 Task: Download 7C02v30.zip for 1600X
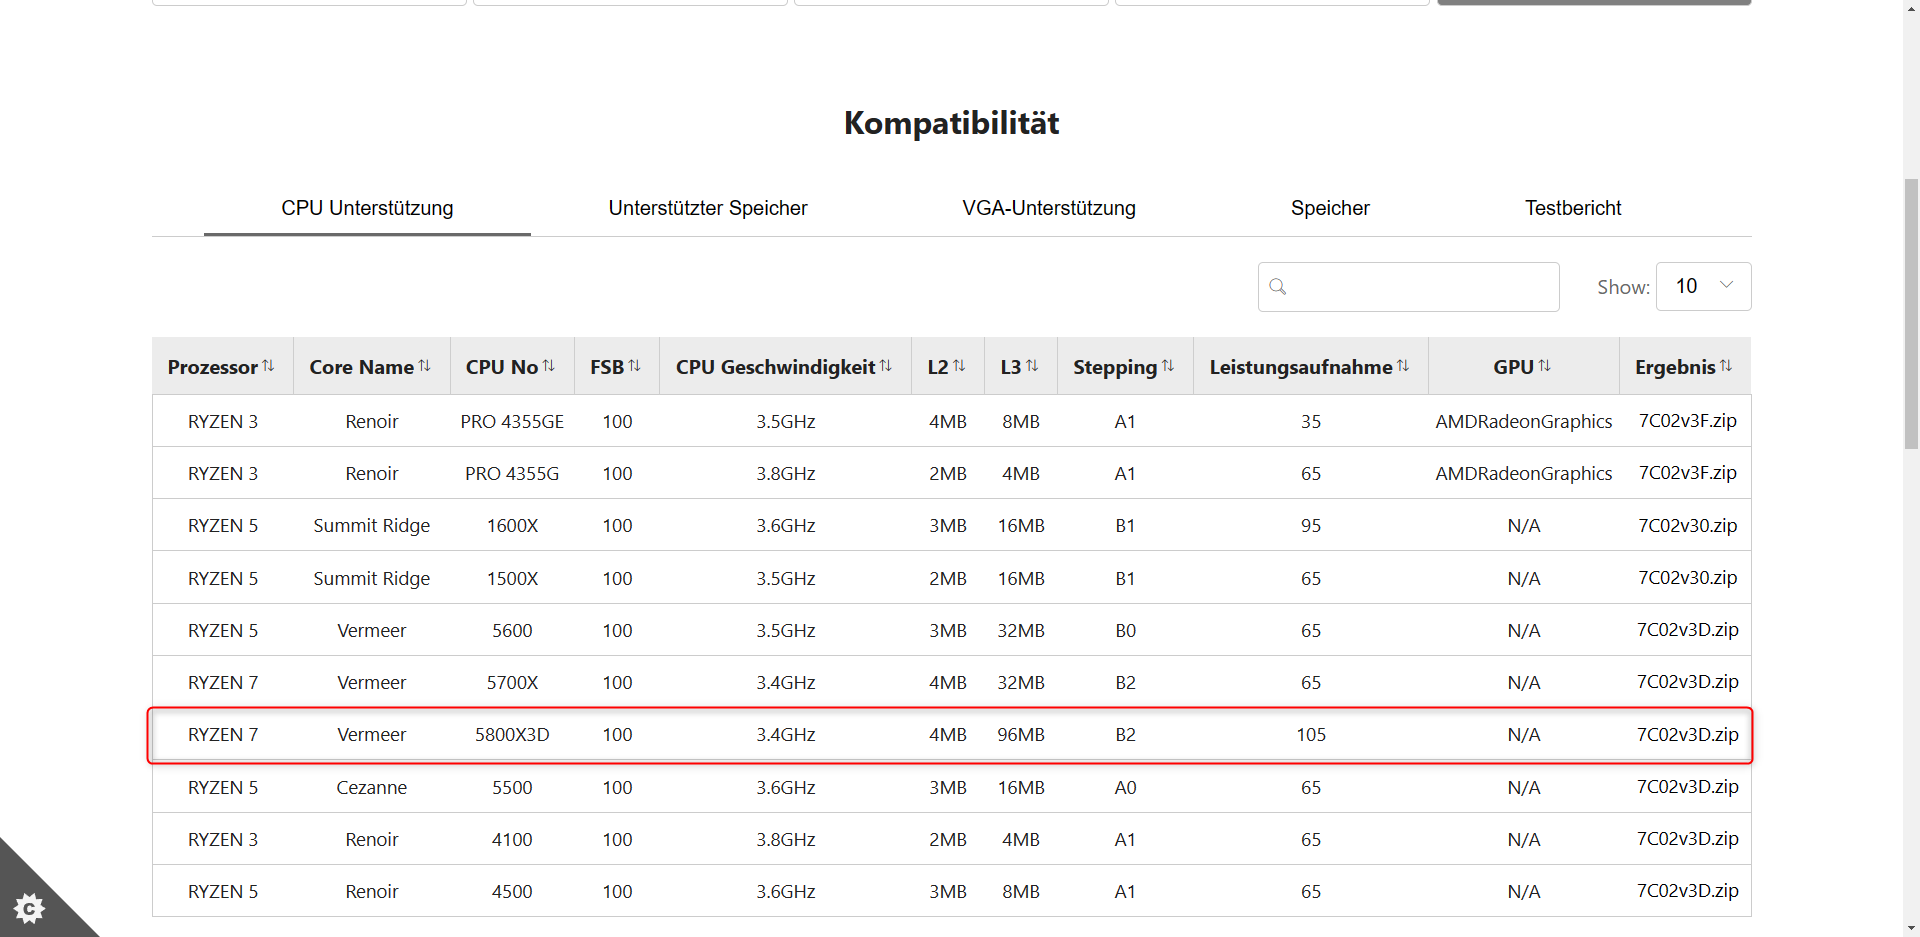pos(1687,525)
